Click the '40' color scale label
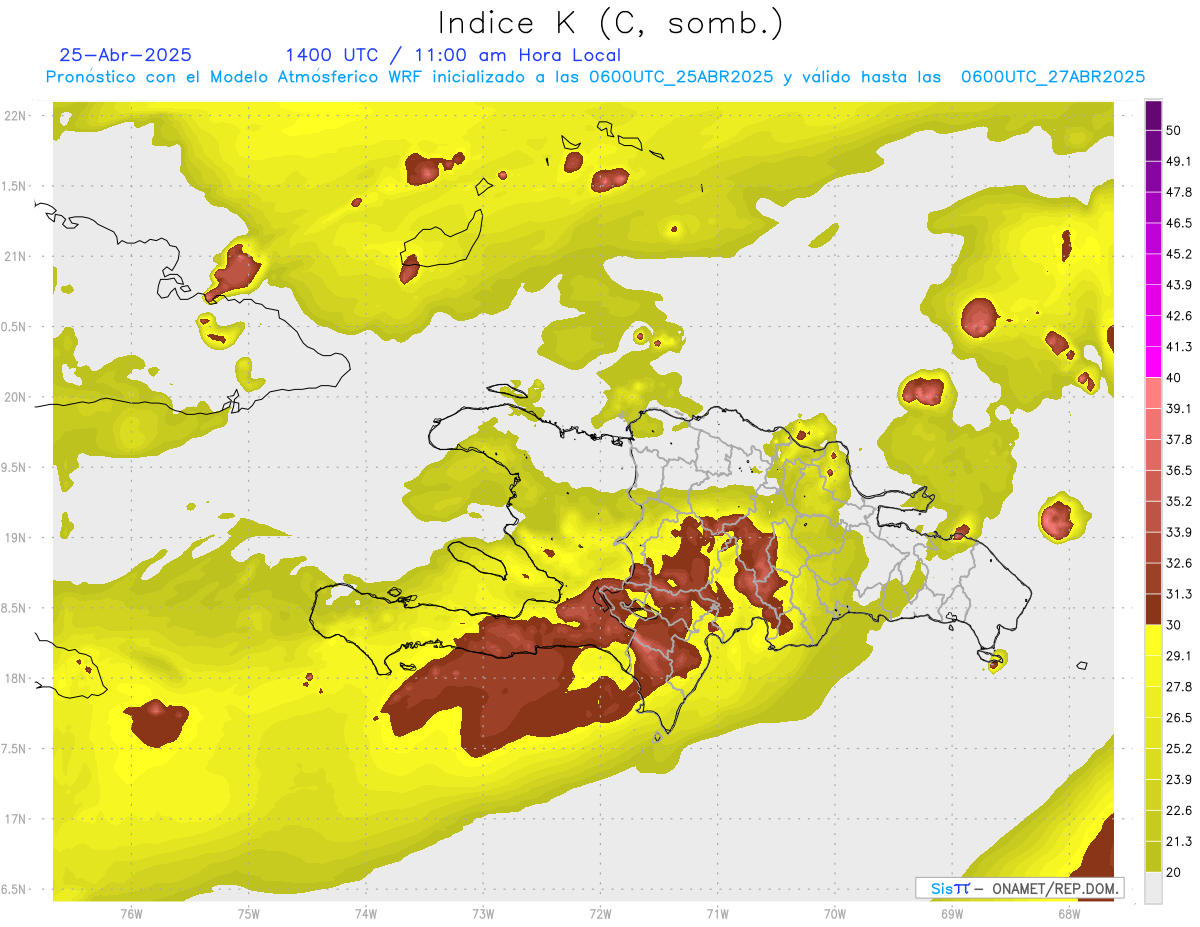Viewport: 1200px width, 927px height. [x=1174, y=378]
